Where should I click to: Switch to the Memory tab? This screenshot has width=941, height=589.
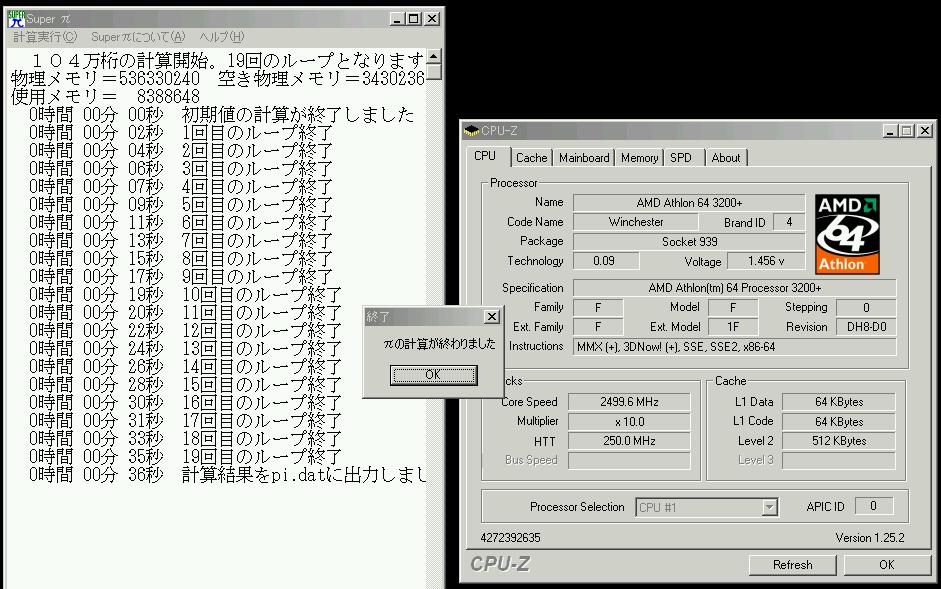(639, 158)
